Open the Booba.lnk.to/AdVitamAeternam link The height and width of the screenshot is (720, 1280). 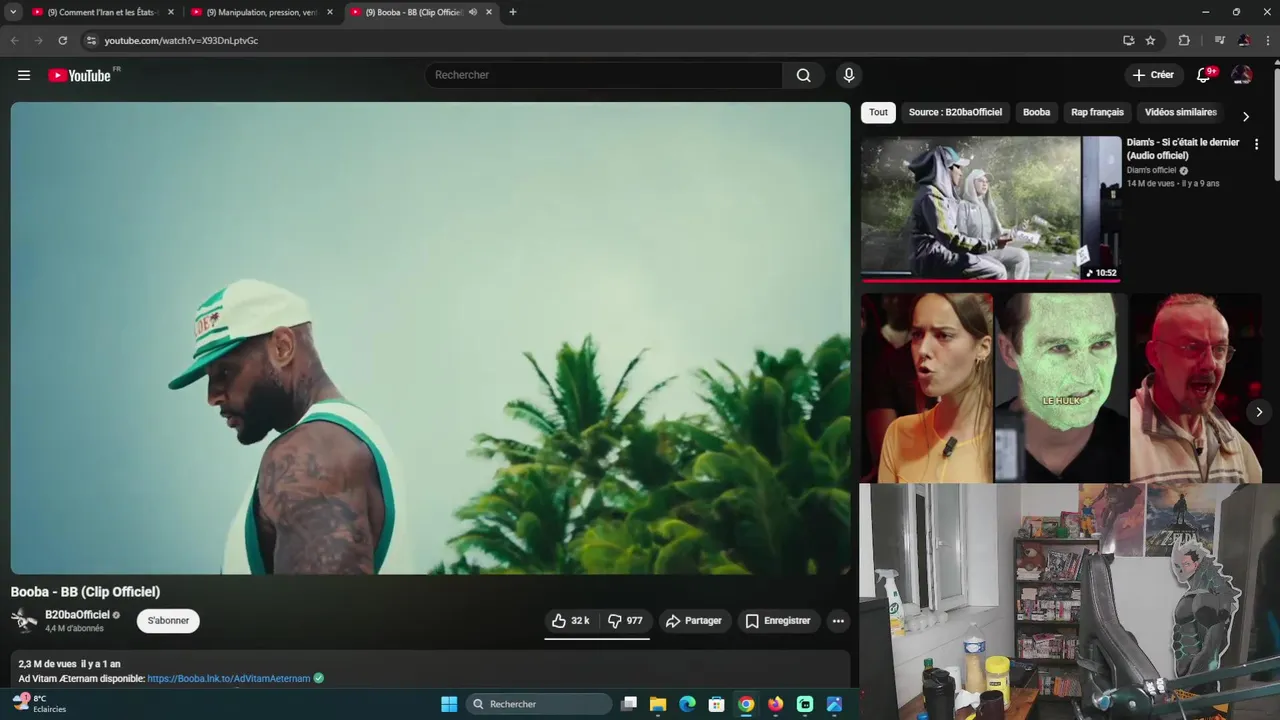(229, 678)
